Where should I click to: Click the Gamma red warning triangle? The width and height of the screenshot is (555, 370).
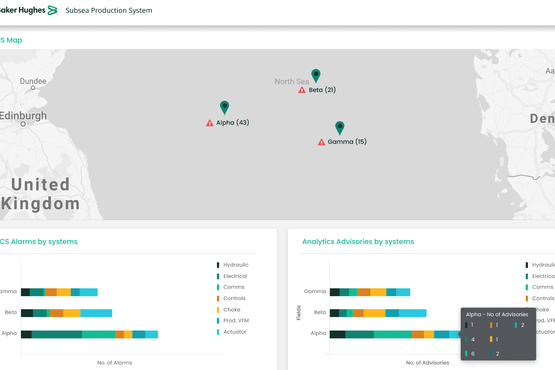[x=321, y=142]
